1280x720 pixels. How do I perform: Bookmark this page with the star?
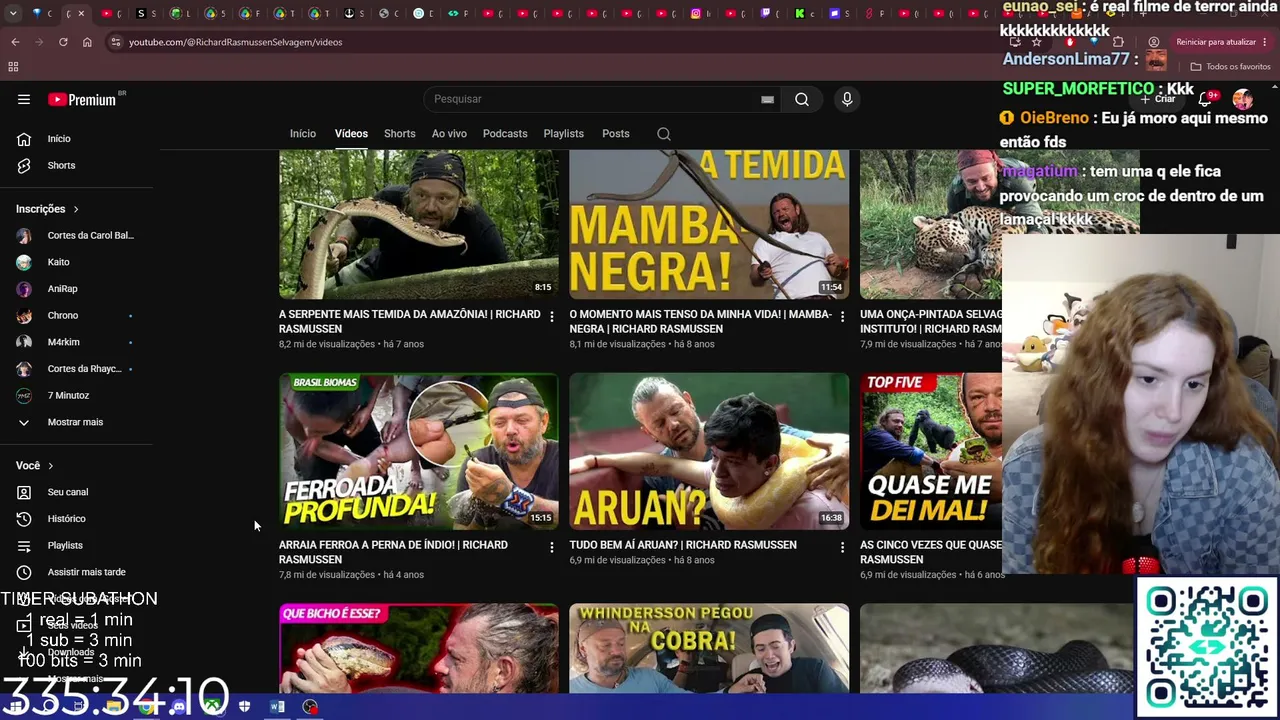click(1036, 42)
